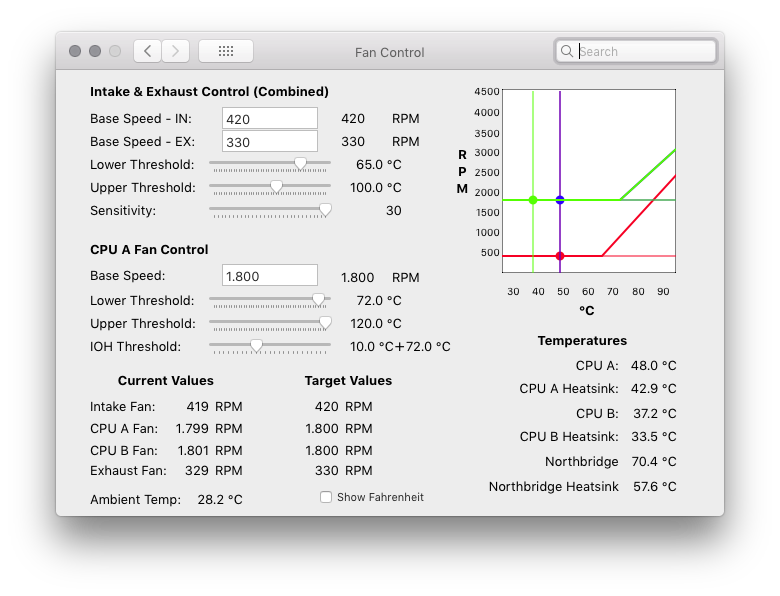Click the red close window button
780x596 pixels.
click(75, 51)
